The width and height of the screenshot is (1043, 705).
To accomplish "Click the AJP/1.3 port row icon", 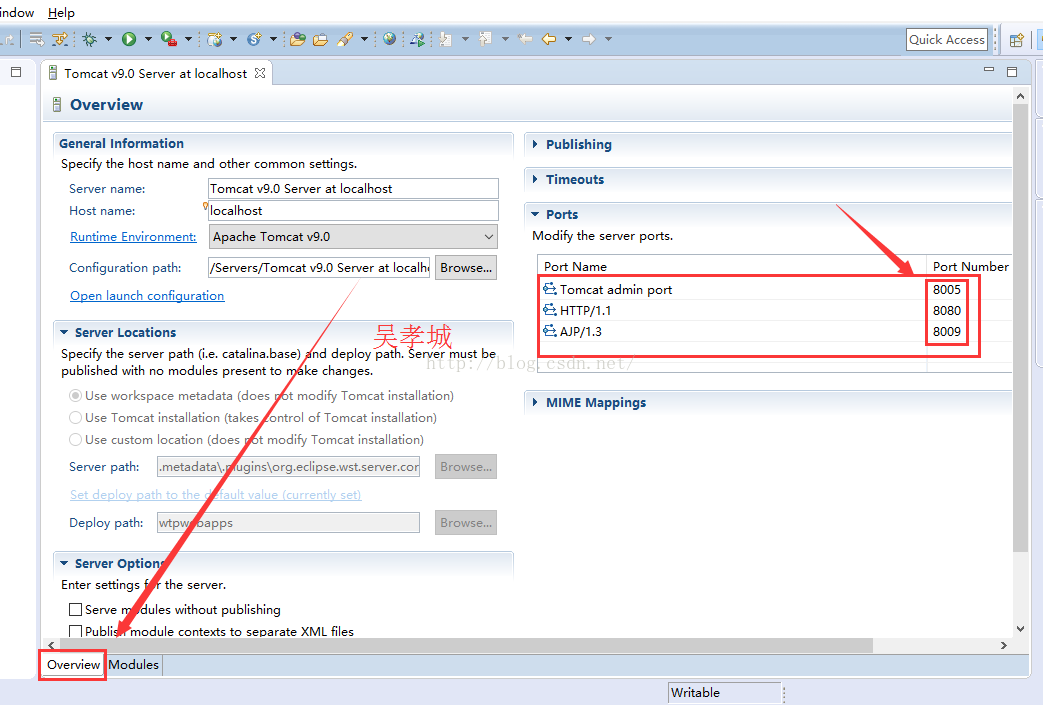I will 549,331.
